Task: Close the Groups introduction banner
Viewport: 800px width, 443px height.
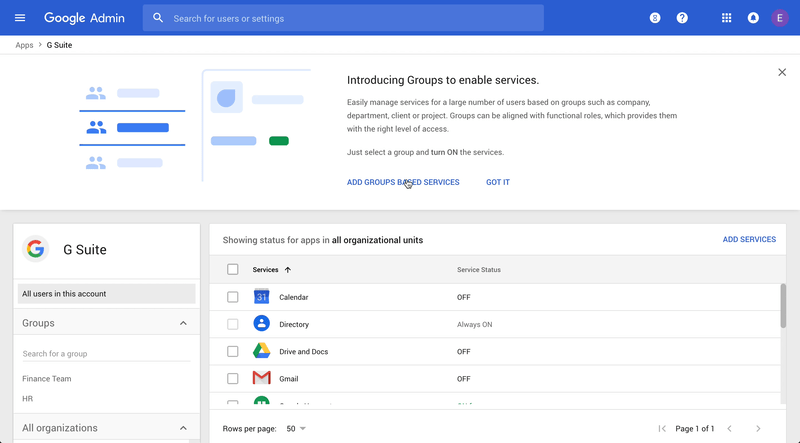Action: 782,72
